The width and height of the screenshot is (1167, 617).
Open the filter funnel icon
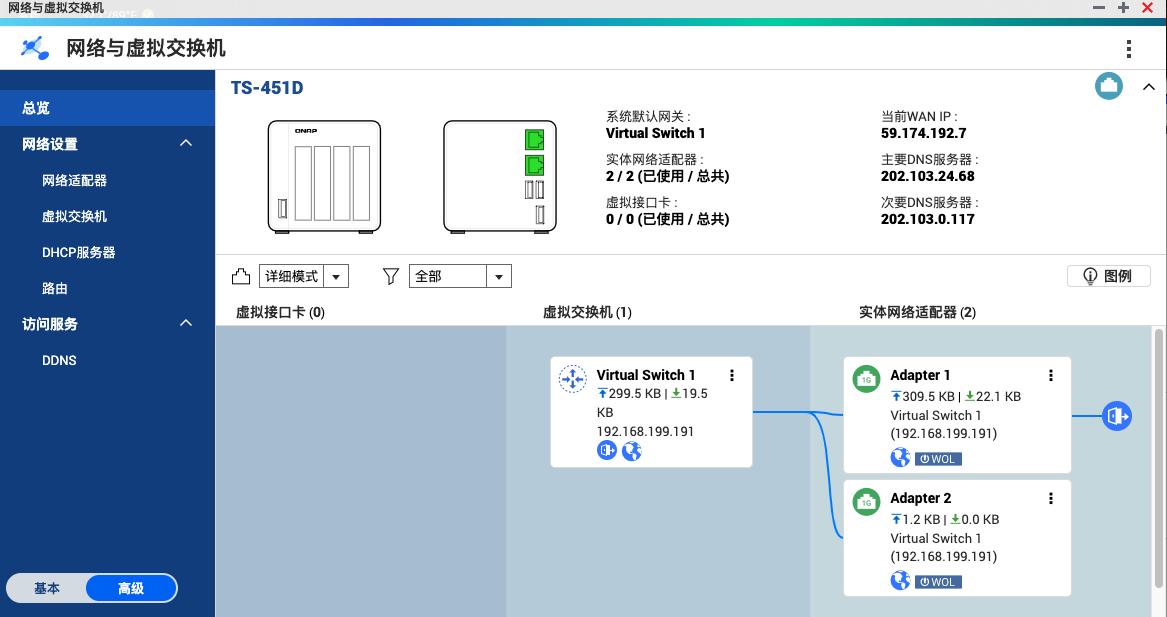(390, 276)
